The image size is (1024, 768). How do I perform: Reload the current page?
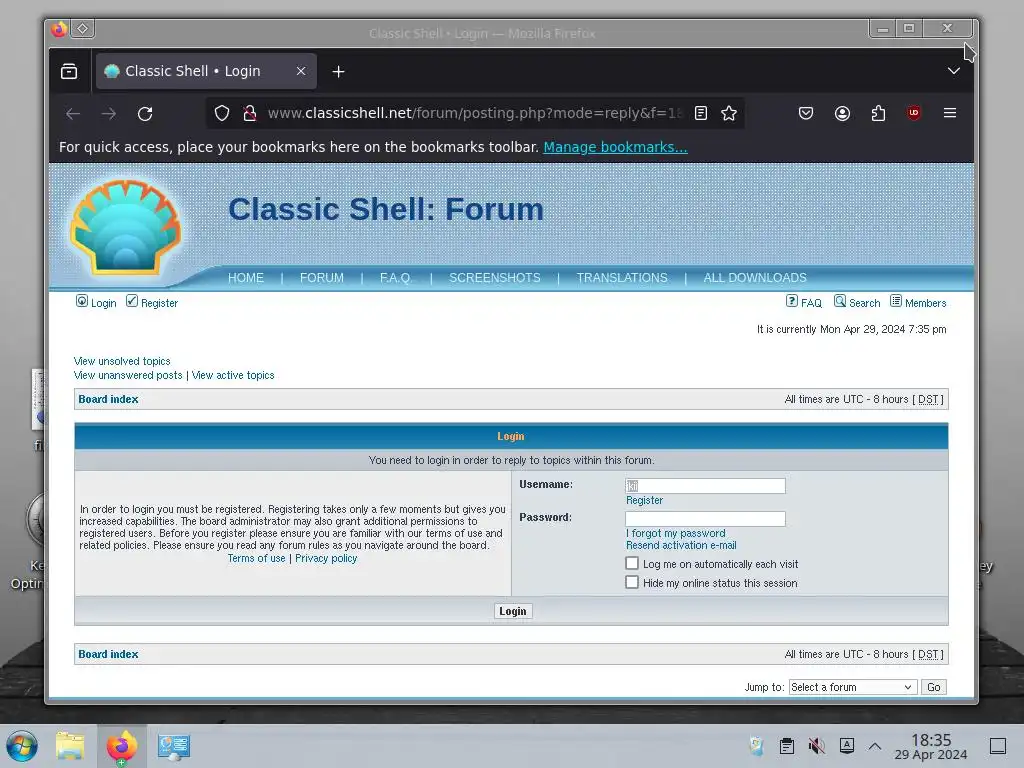[145, 114]
